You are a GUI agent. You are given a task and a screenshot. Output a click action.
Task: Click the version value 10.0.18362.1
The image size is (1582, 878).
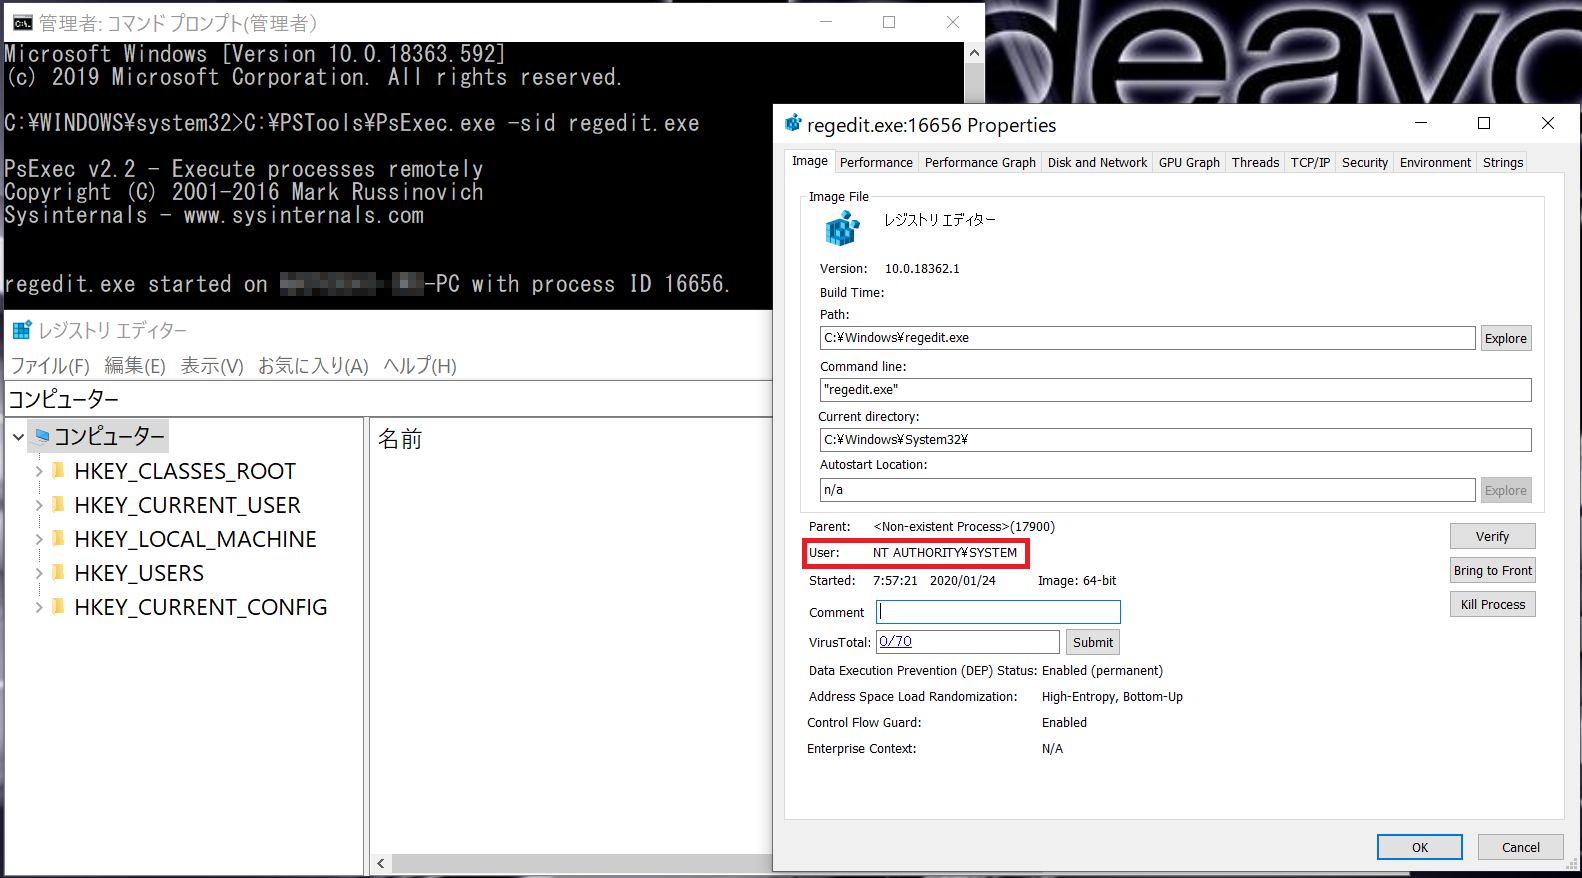pos(922,268)
